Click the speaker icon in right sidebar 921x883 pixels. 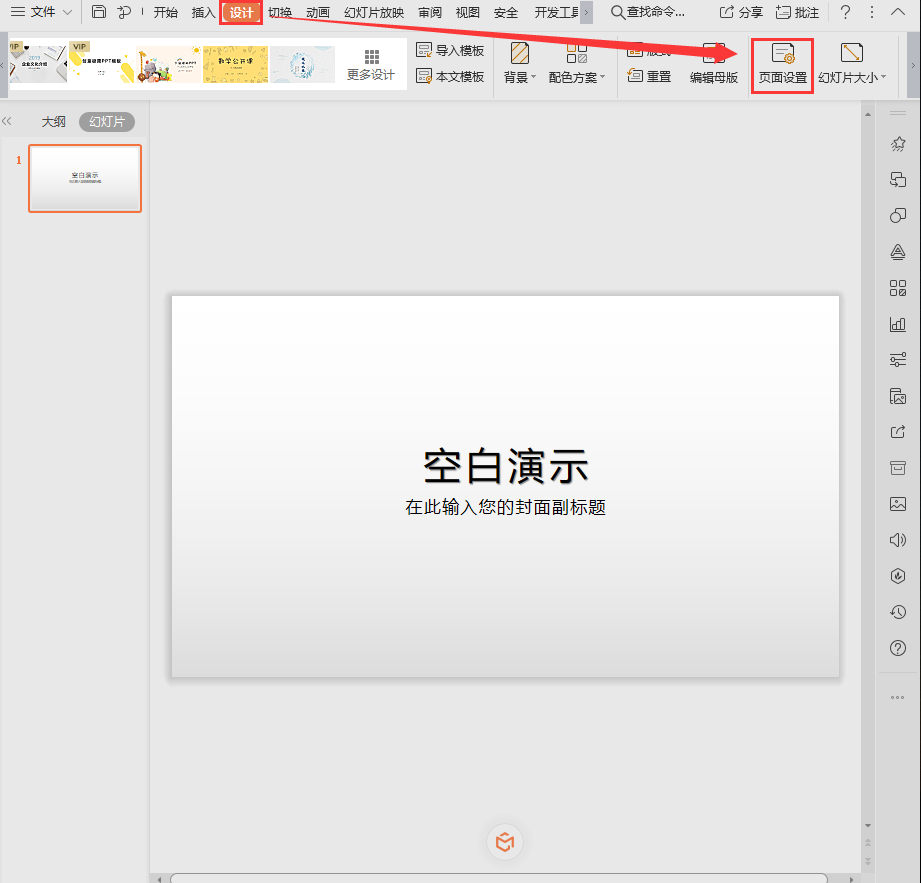[x=897, y=540]
